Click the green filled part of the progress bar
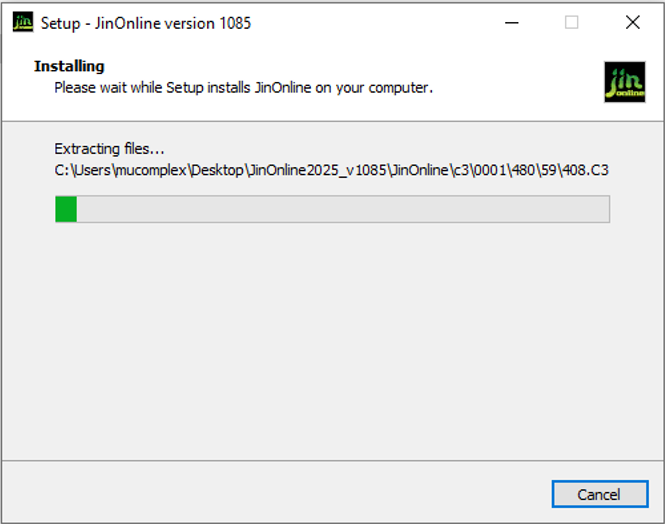This screenshot has height=524, width=665. 66,209
